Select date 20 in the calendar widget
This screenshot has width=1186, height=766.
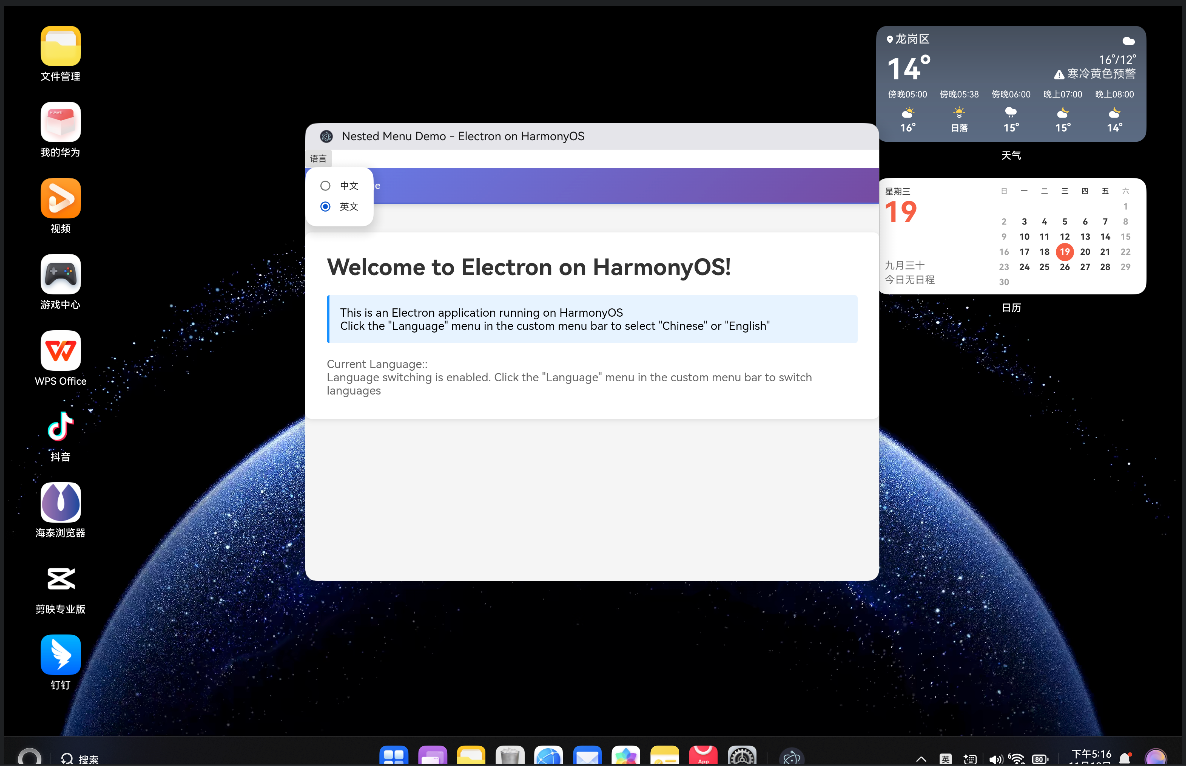coord(1085,252)
